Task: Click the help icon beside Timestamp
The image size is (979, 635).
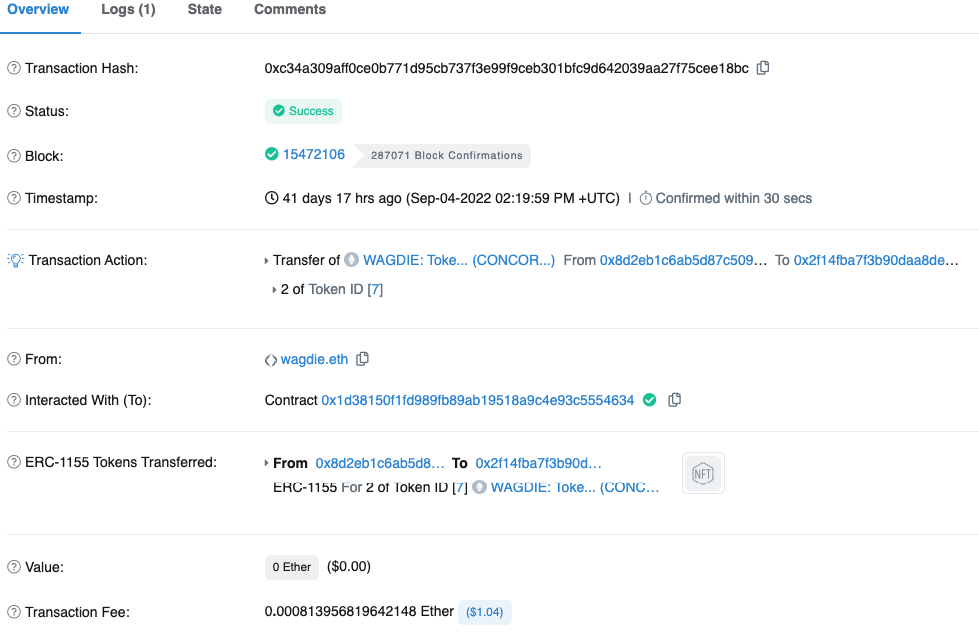Action: click(x=14, y=198)
